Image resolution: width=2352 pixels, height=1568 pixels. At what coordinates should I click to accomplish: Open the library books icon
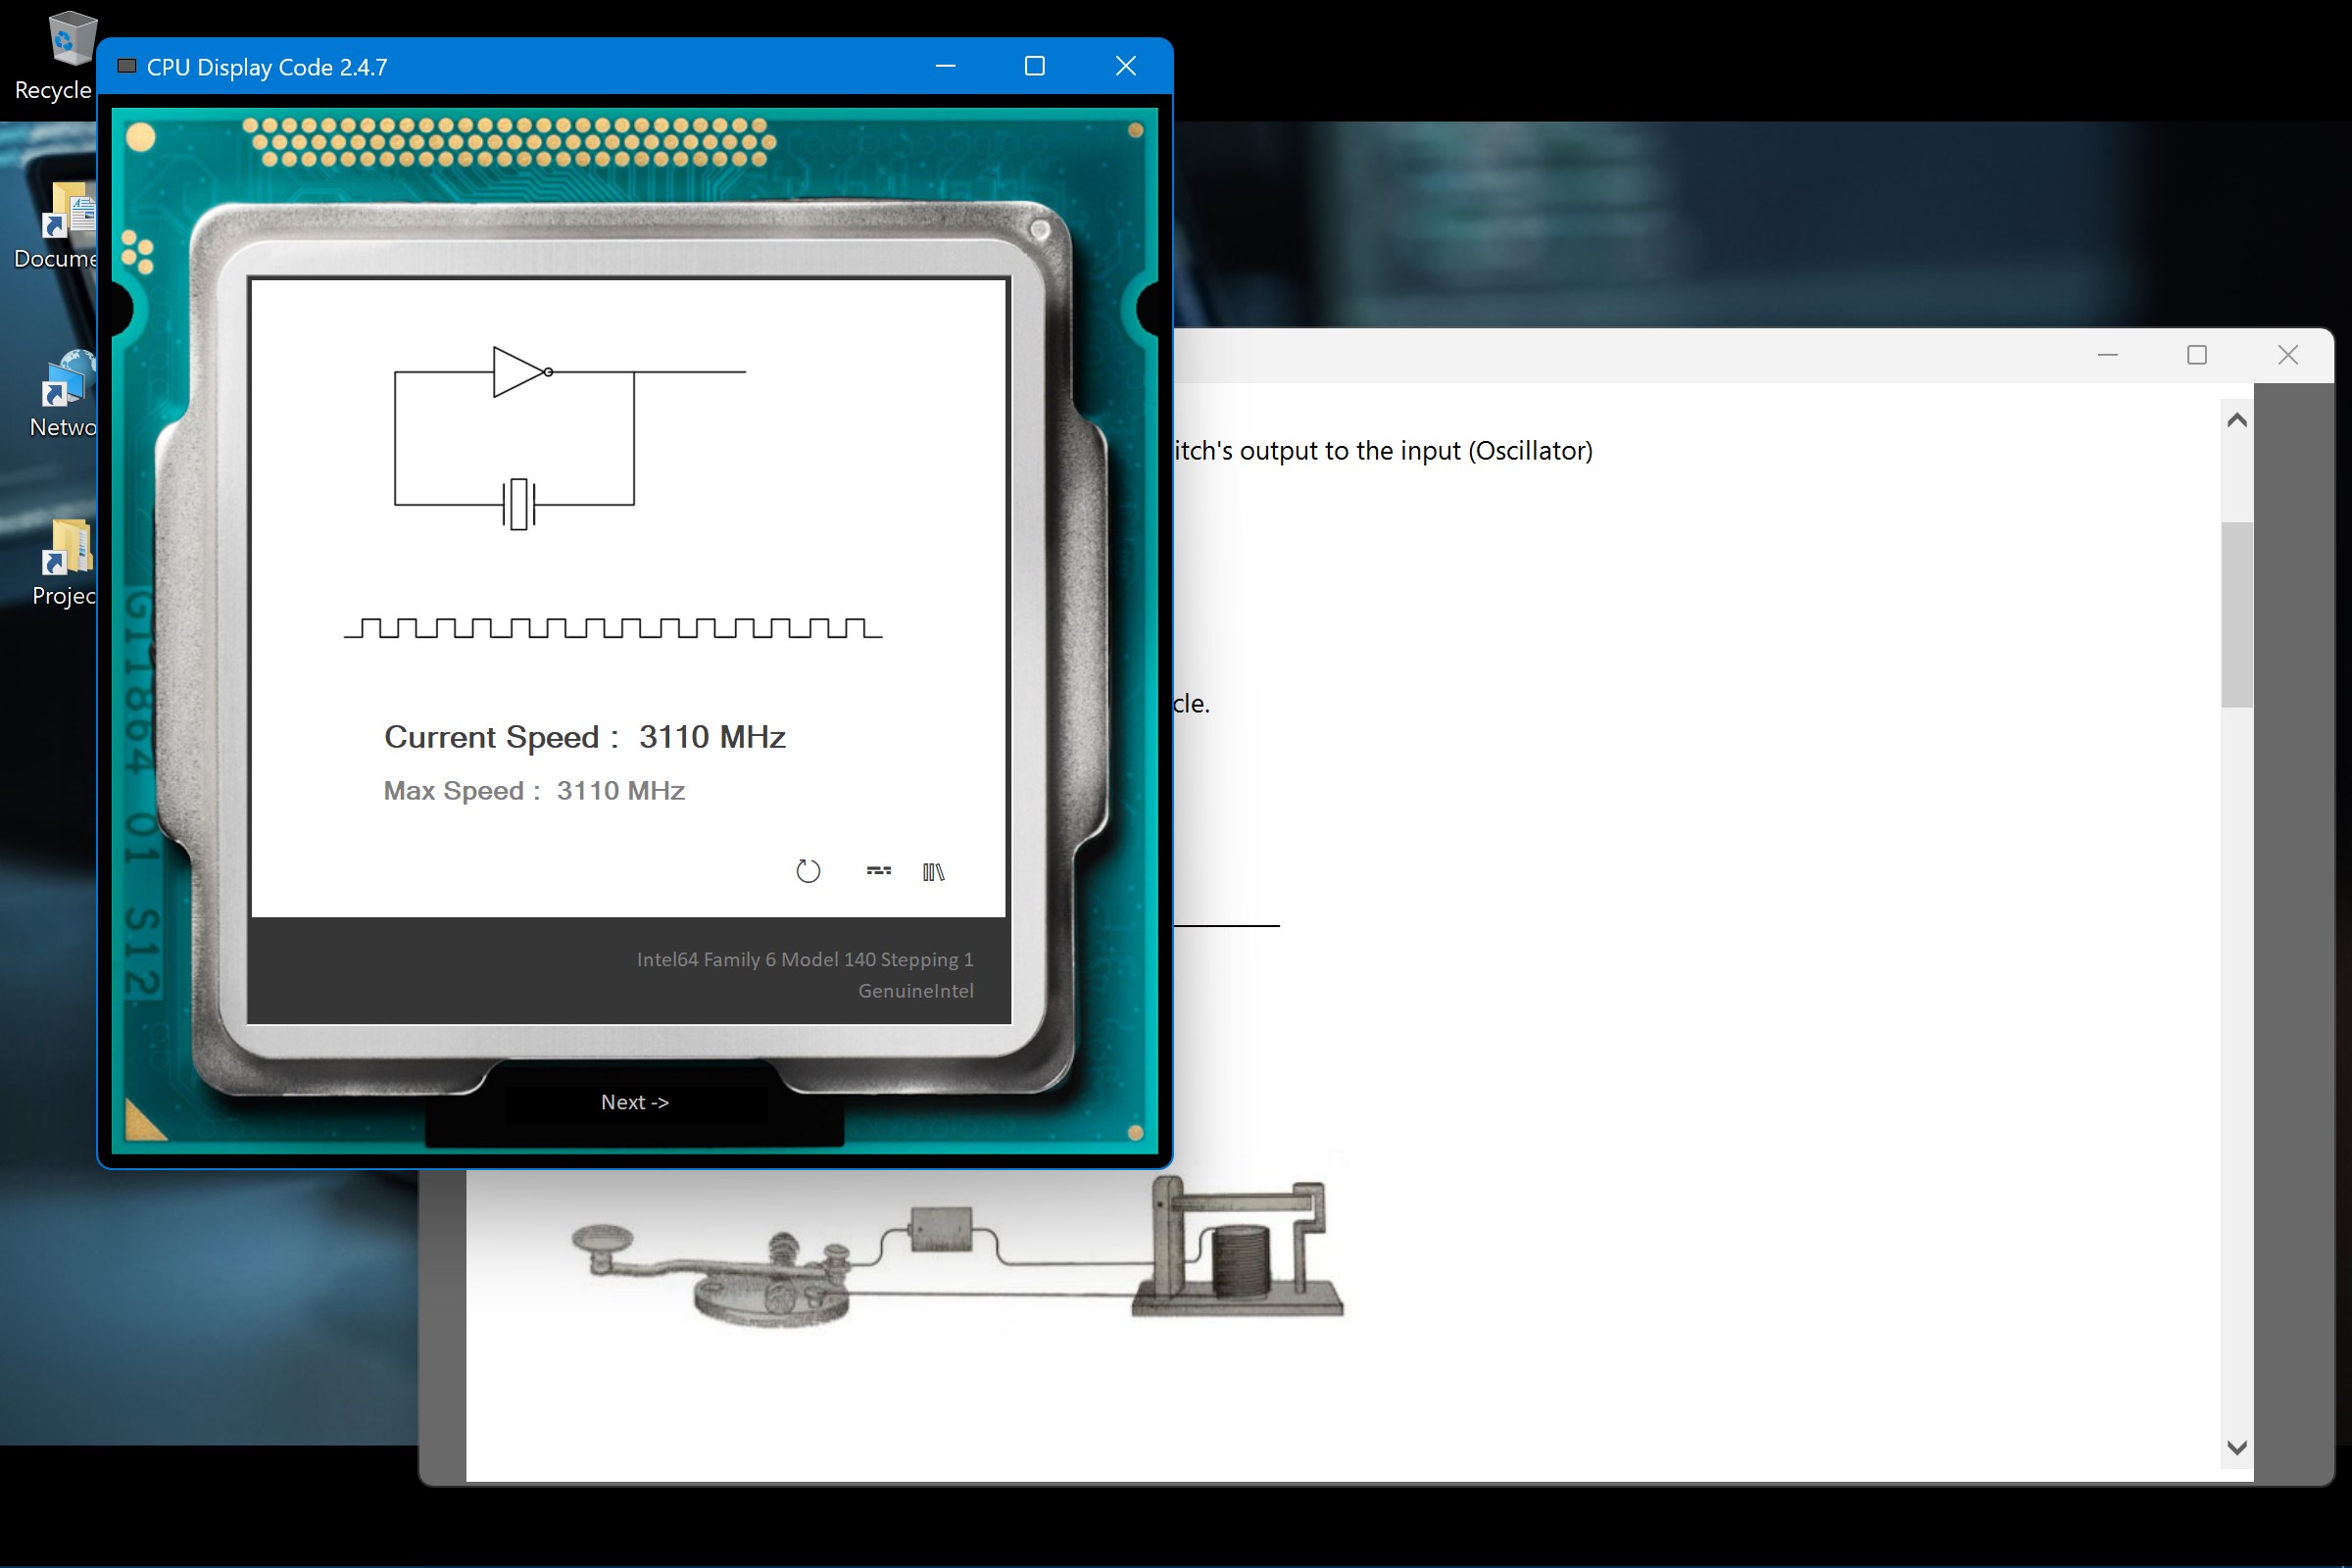point(933,872)
